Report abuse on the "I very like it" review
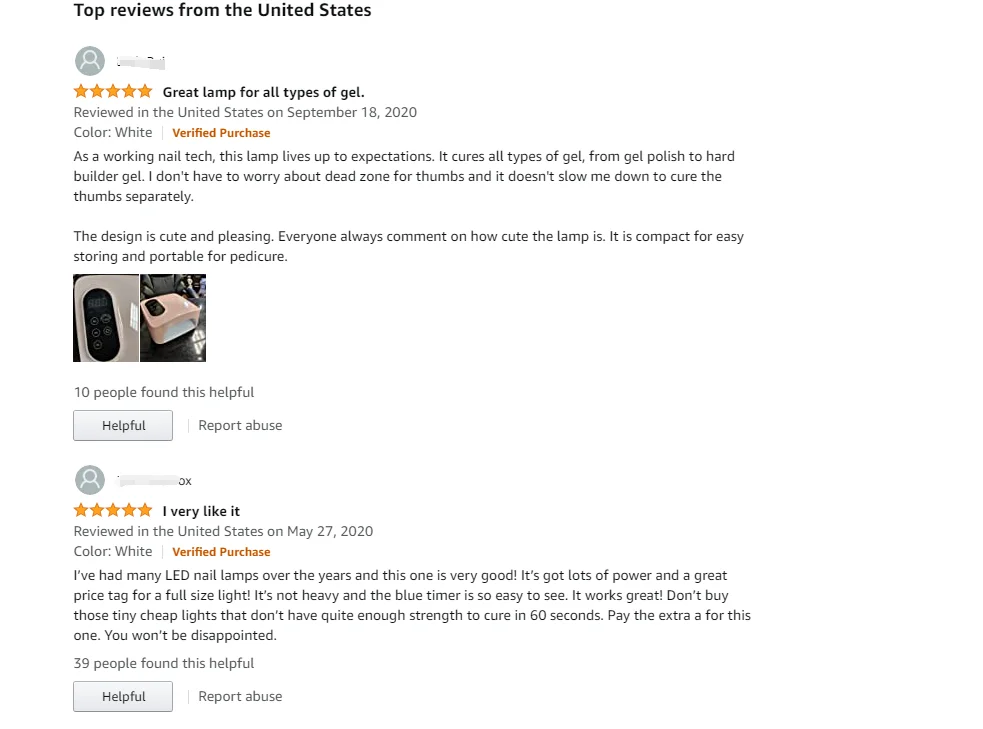 pos(240,697)
